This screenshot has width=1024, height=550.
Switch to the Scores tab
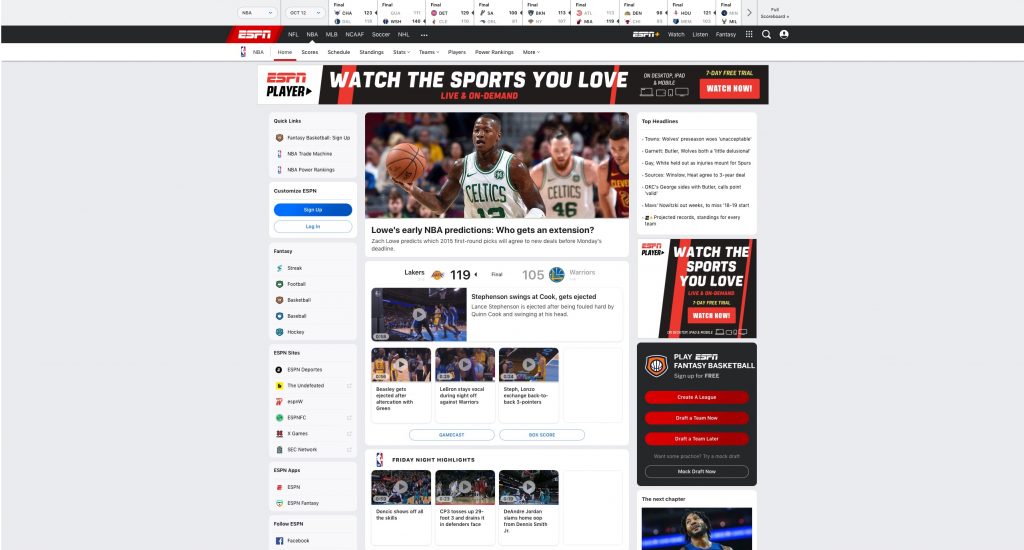tap(310, 51)
